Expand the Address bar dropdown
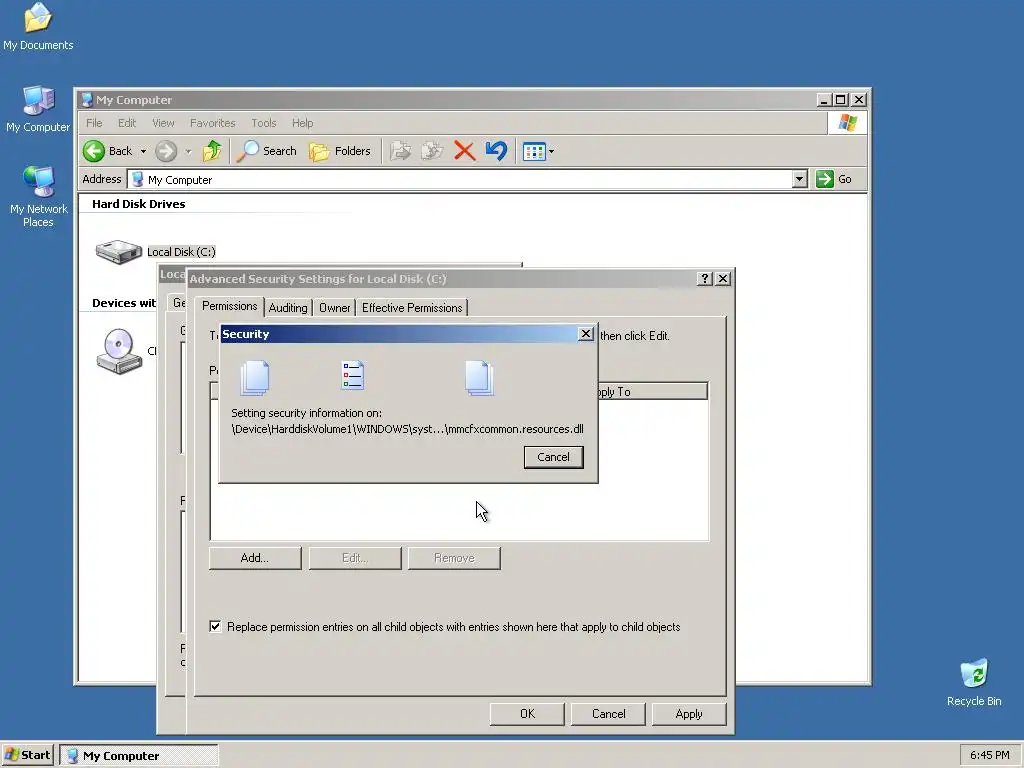The image size is (1024, 768). click(x=799, y=179)
